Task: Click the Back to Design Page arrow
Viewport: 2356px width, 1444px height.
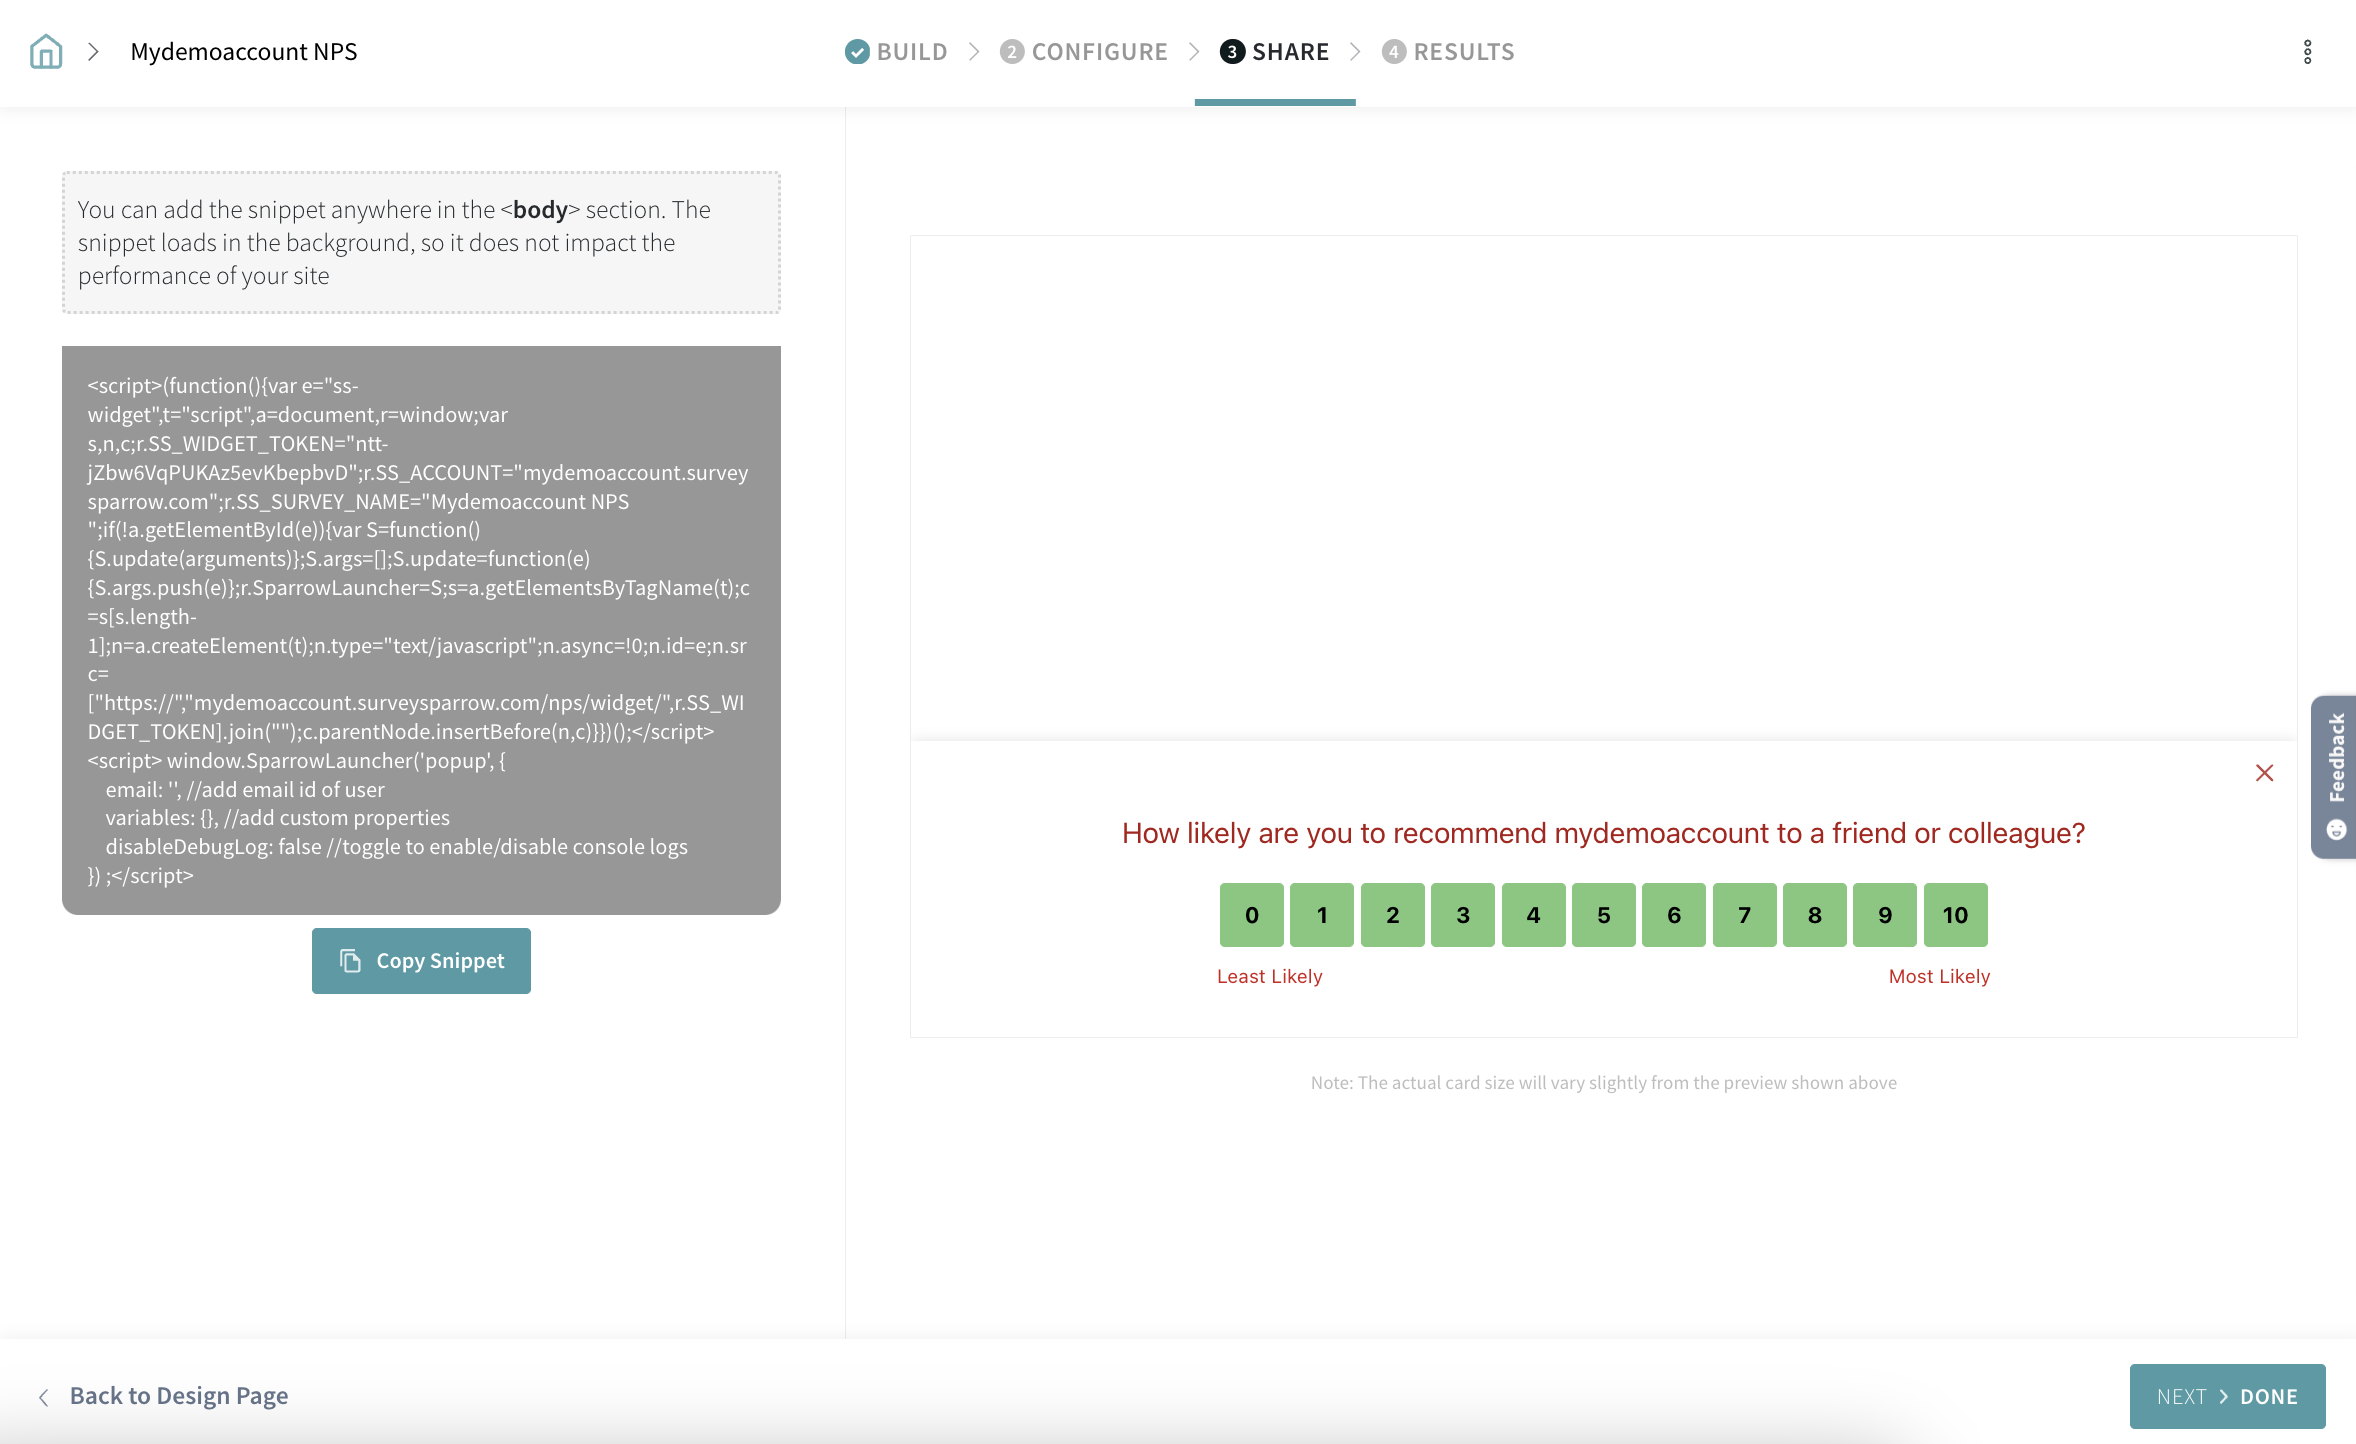Action: point(44,1397)
